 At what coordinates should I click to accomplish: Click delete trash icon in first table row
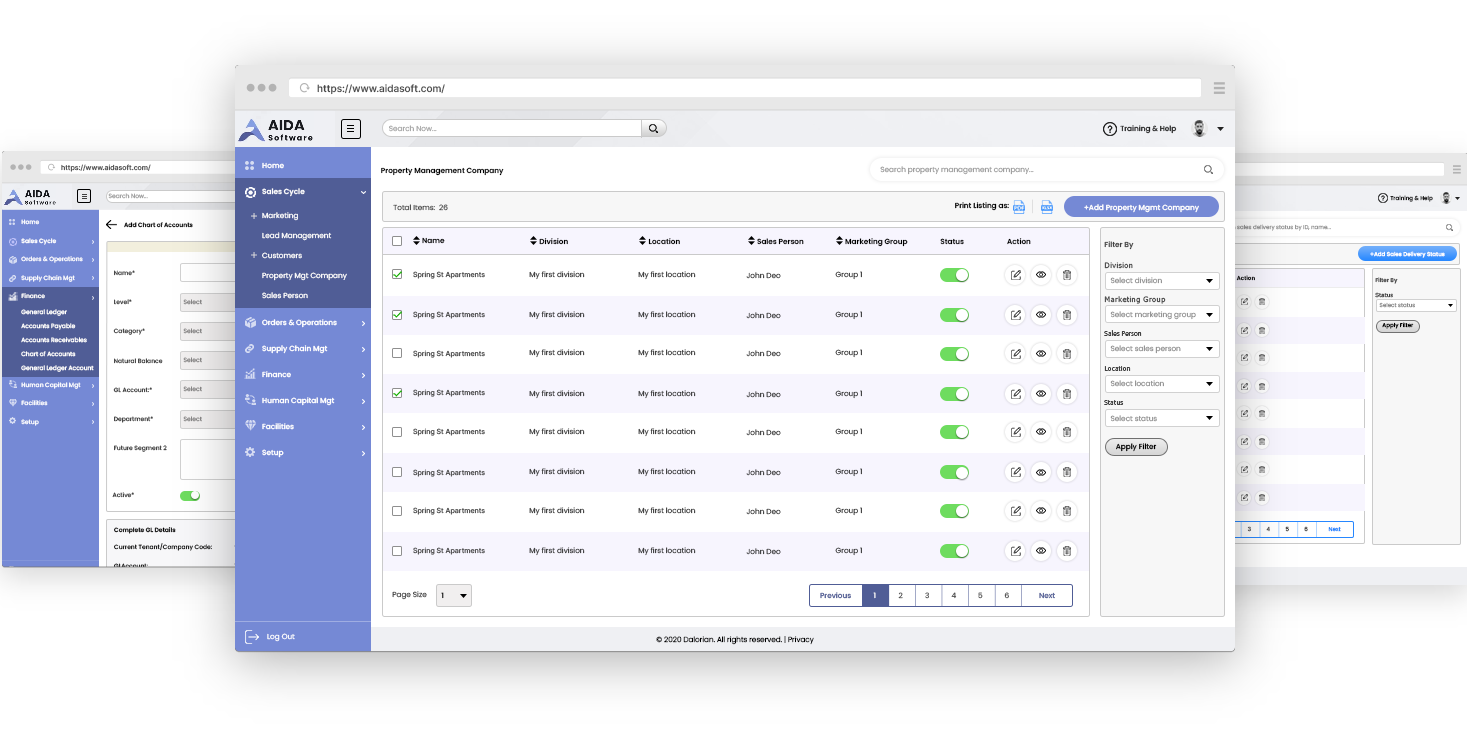(1067, 275)
